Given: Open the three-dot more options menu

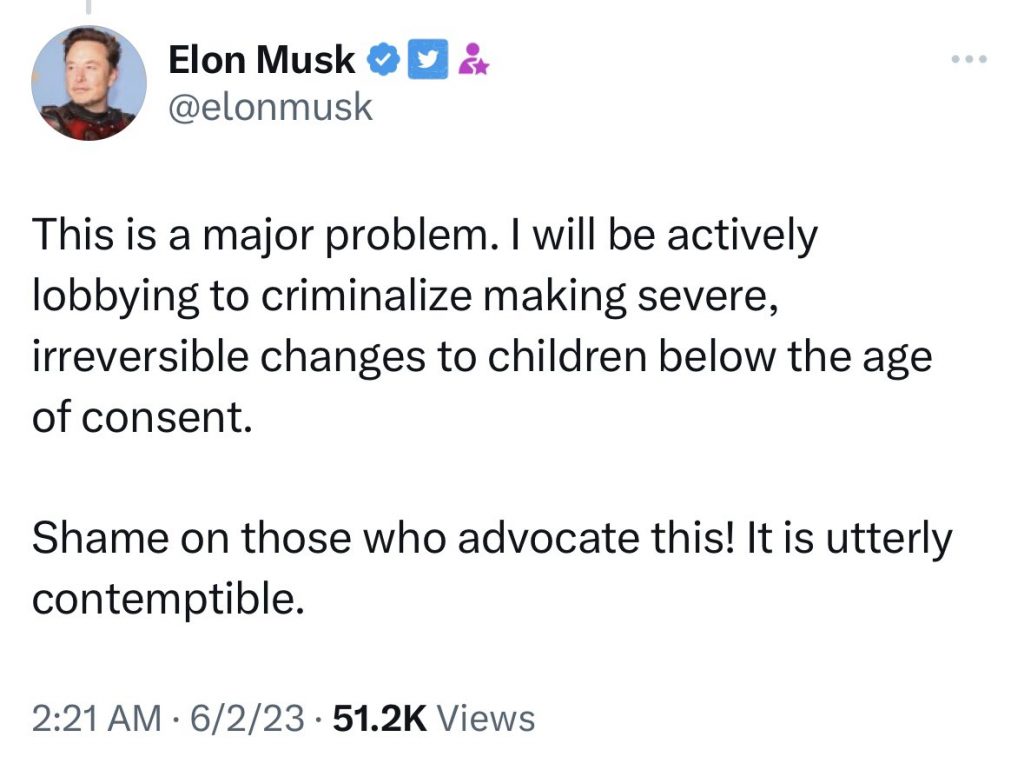Looking at the screenshot, I should coord(968,60).
